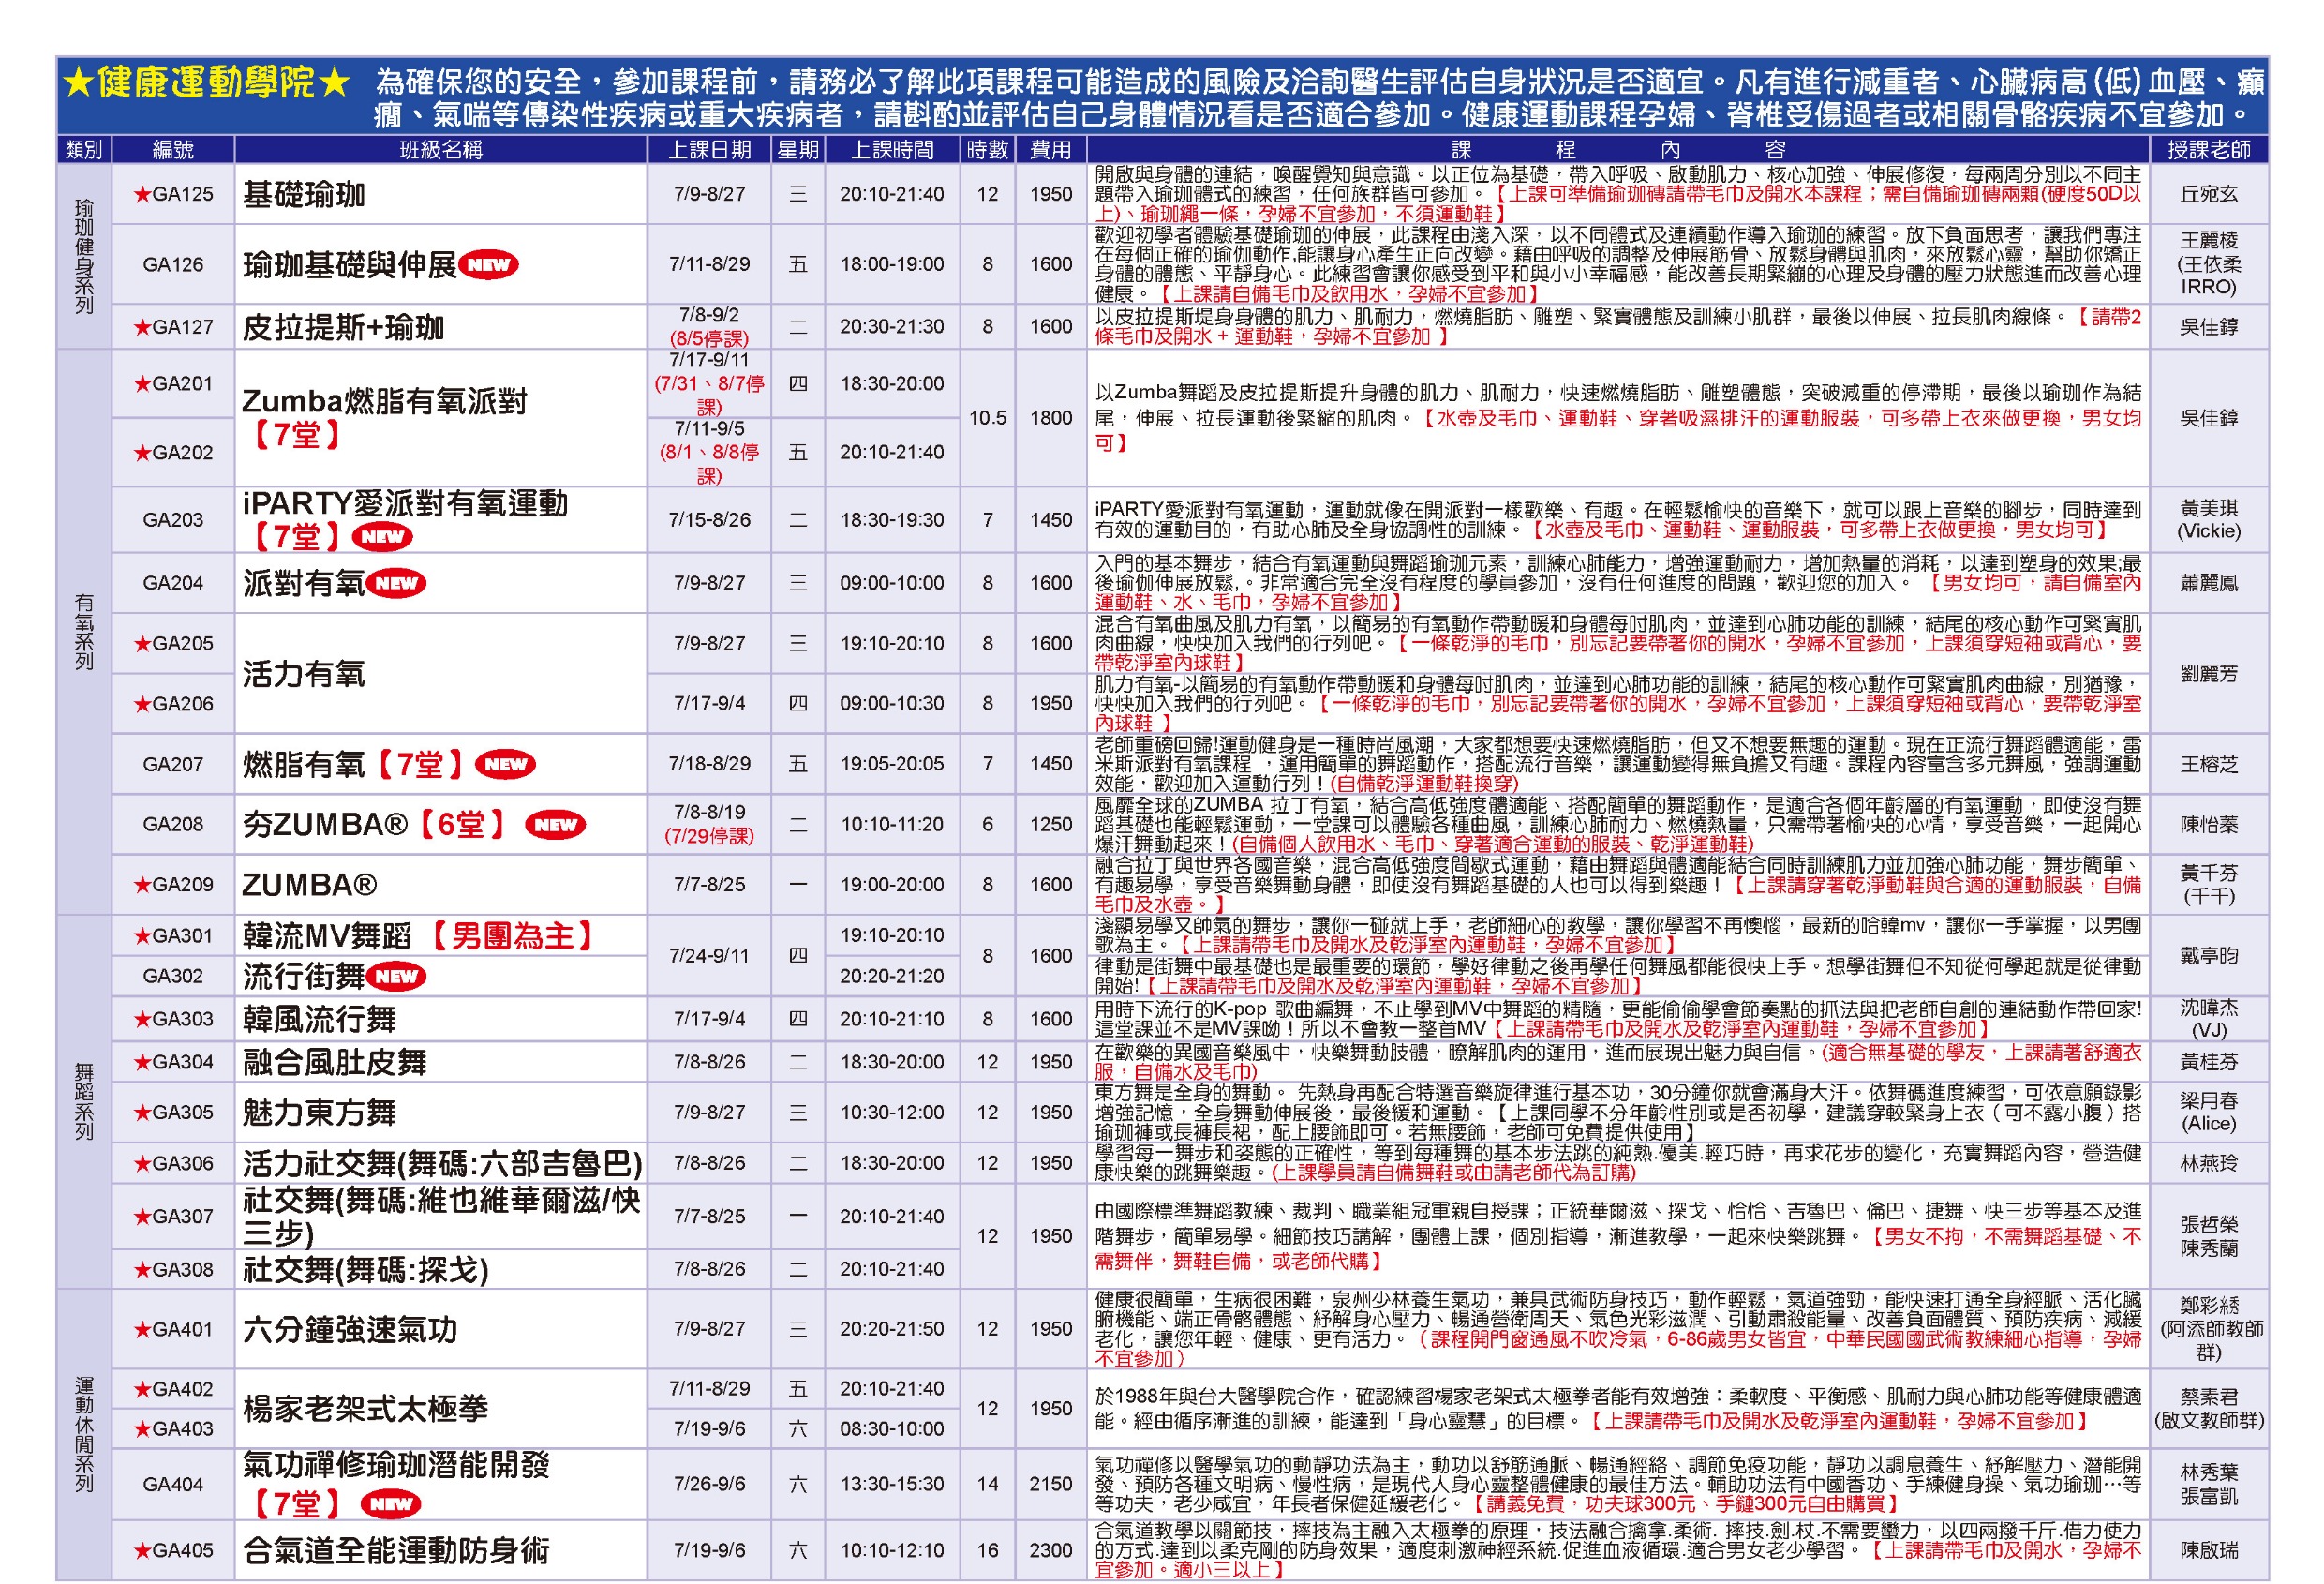
Task: Click the 上課日期 column header
Action: pos(709,150)
